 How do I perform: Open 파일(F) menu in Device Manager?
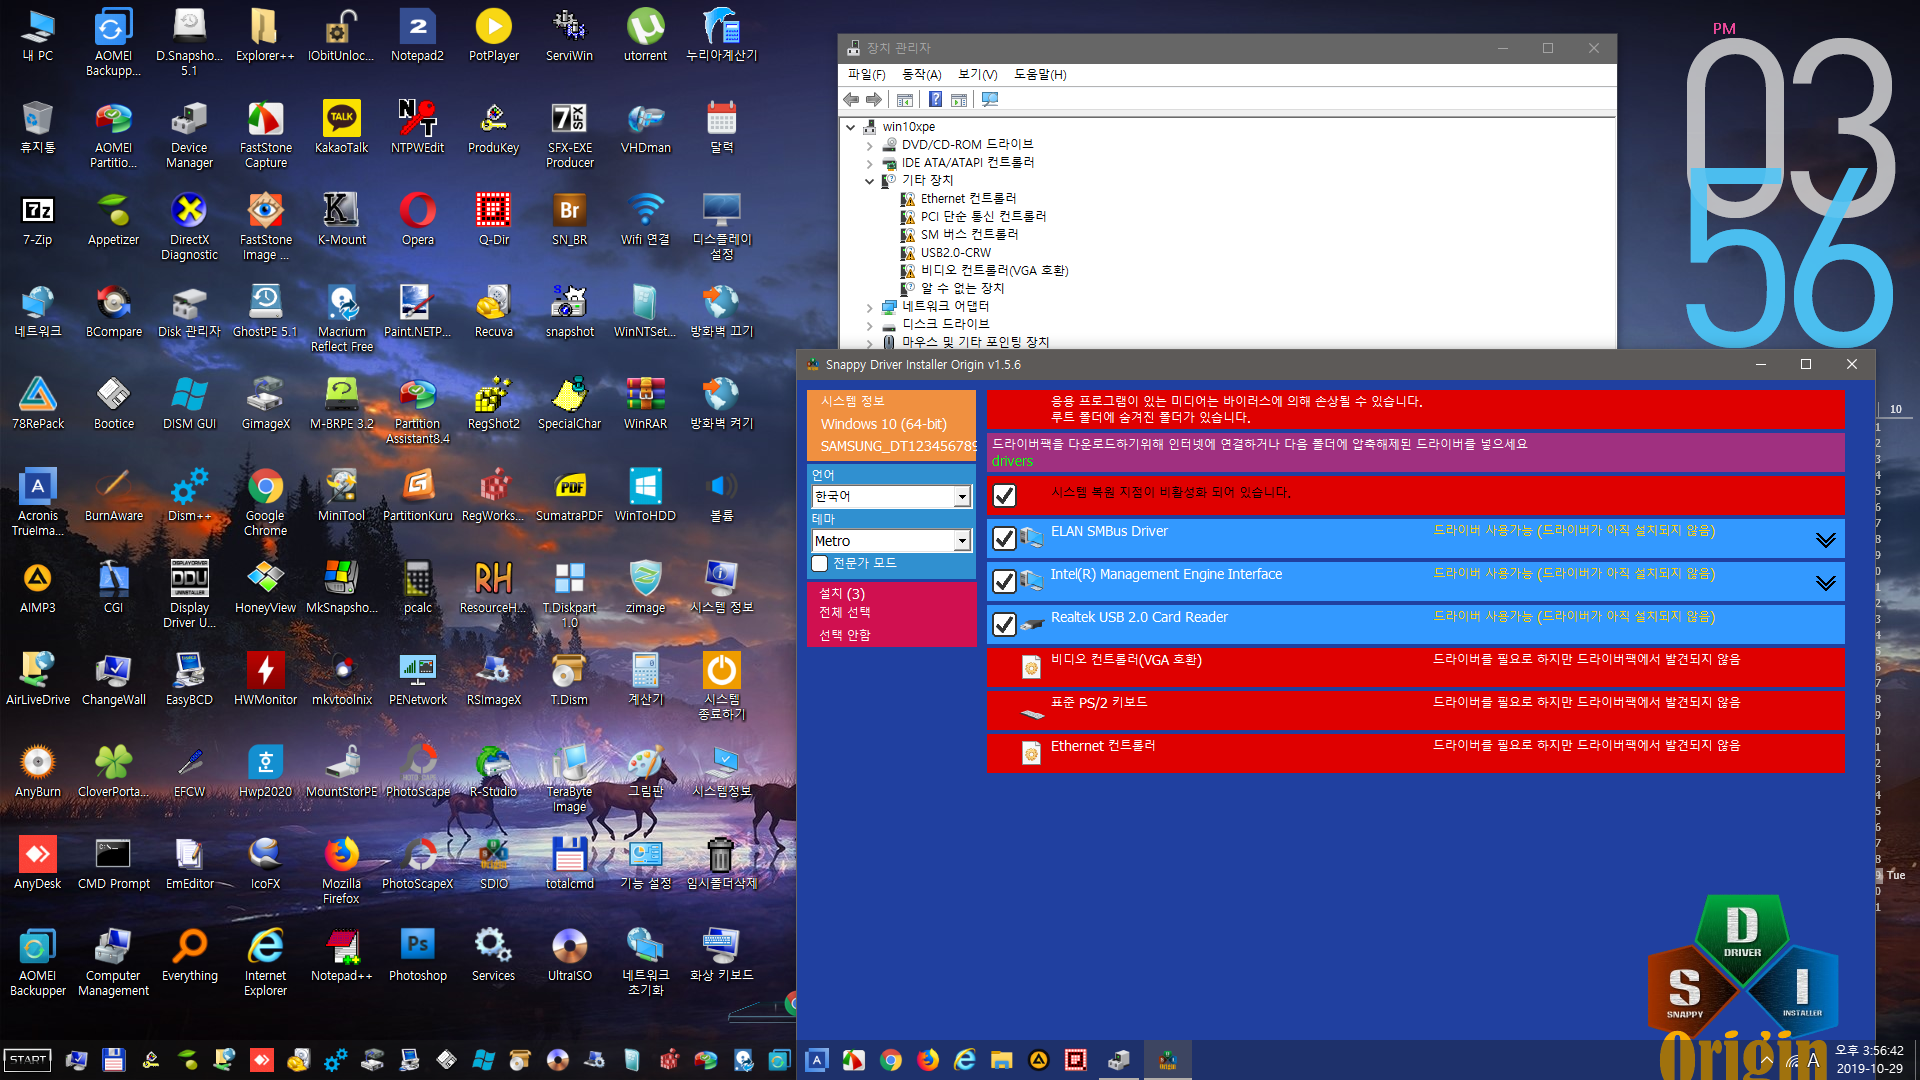point(866,74)
